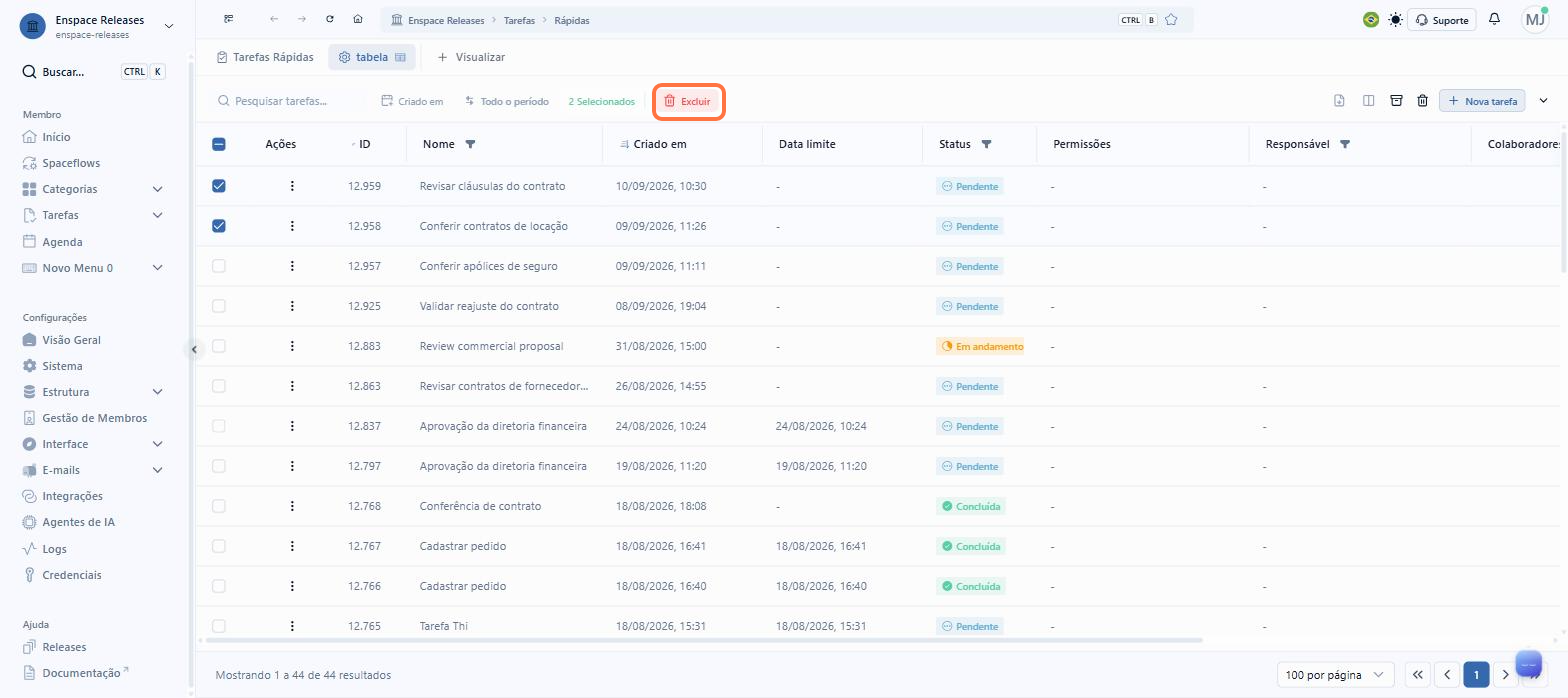Check the Review commercial proposal row
Viewport: 1568px width, 698px height.
[x=219, y=346]
